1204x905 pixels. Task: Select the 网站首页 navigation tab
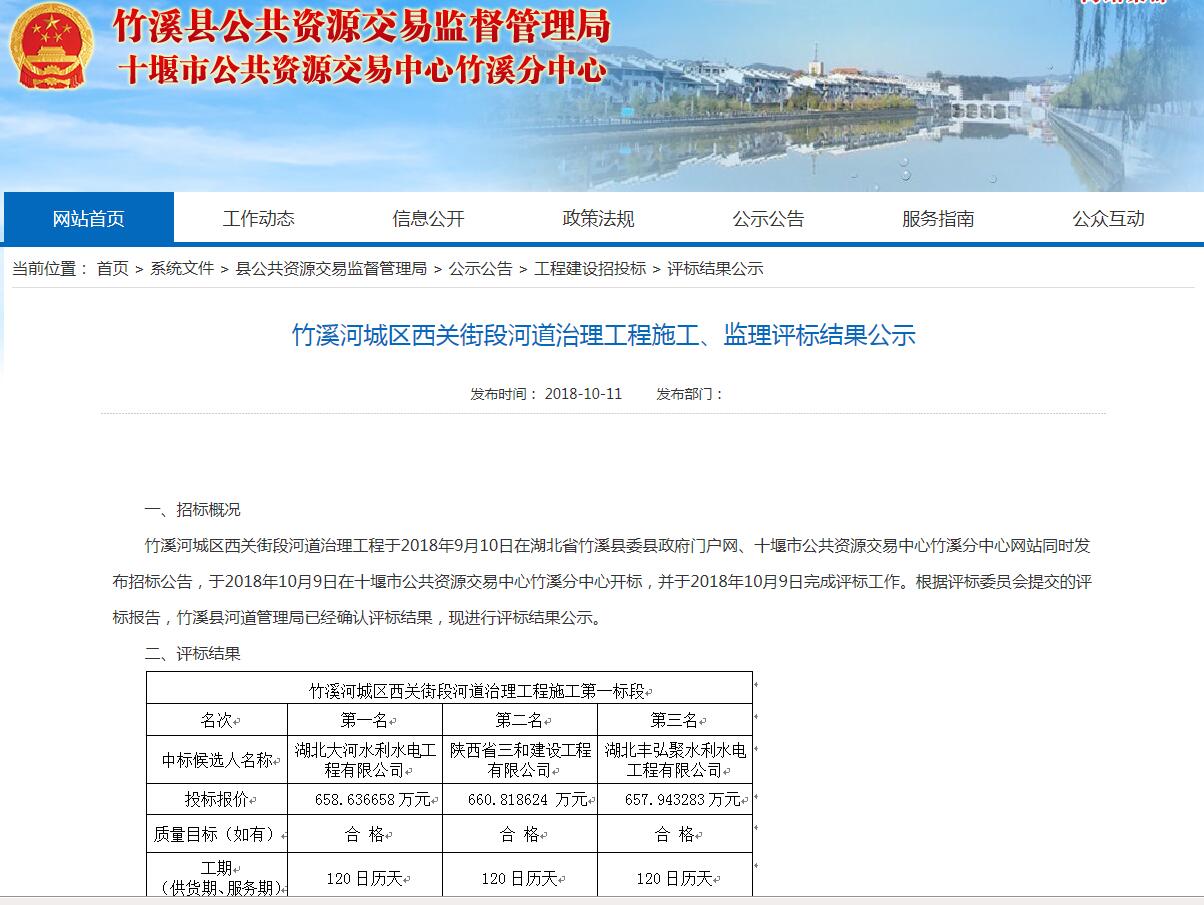[x=88, y=217]
